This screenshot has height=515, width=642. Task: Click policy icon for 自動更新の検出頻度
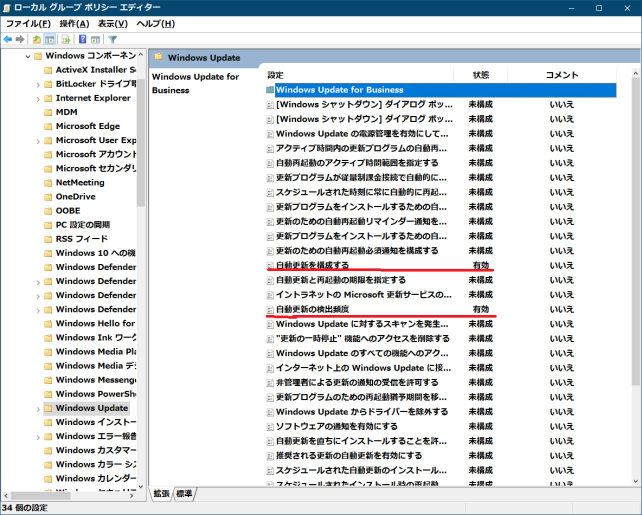coord(270,309)
